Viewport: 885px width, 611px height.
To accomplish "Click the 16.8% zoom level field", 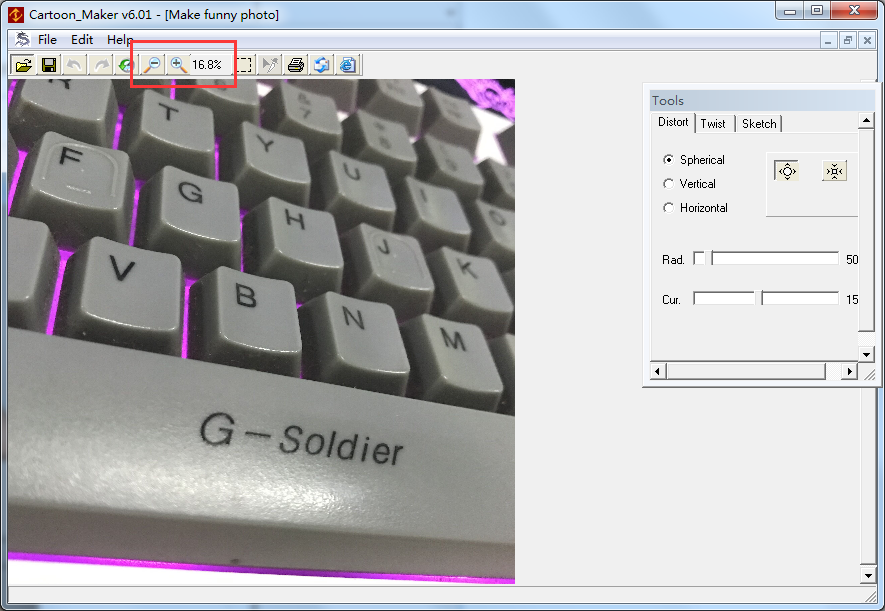I will coord(207,65).
